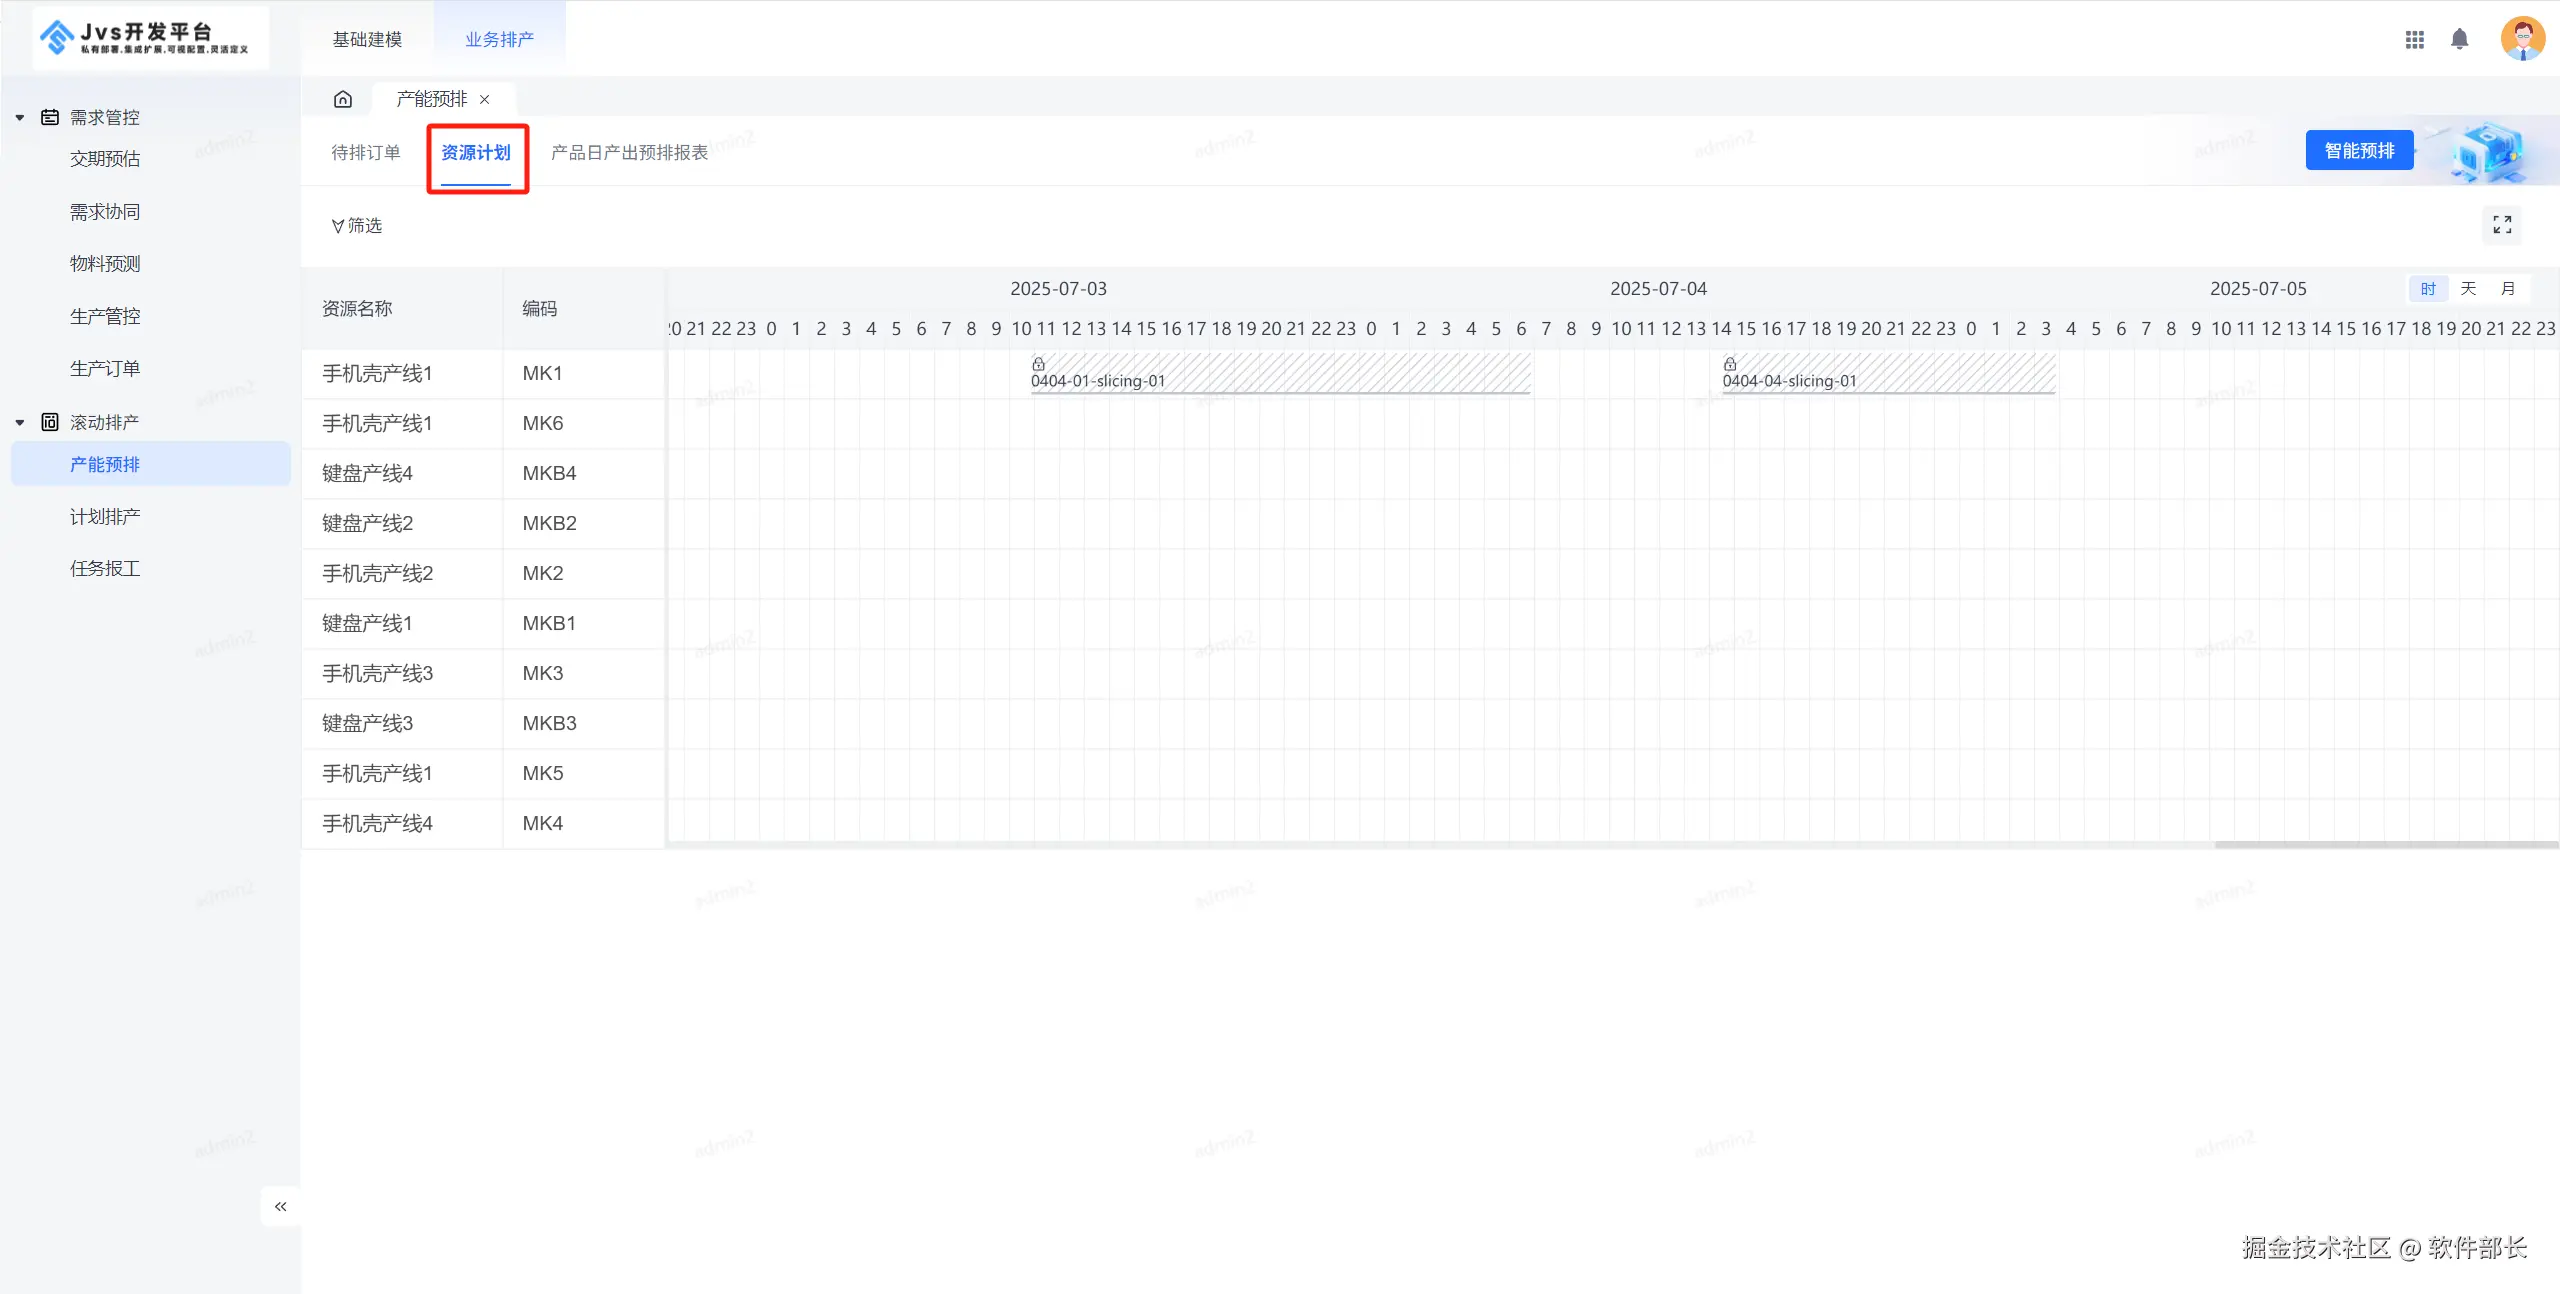Open the apps grid icon
The width and height of the screenshot is (2560, 1294).
pyautogui.click(x=2414, y=39)
